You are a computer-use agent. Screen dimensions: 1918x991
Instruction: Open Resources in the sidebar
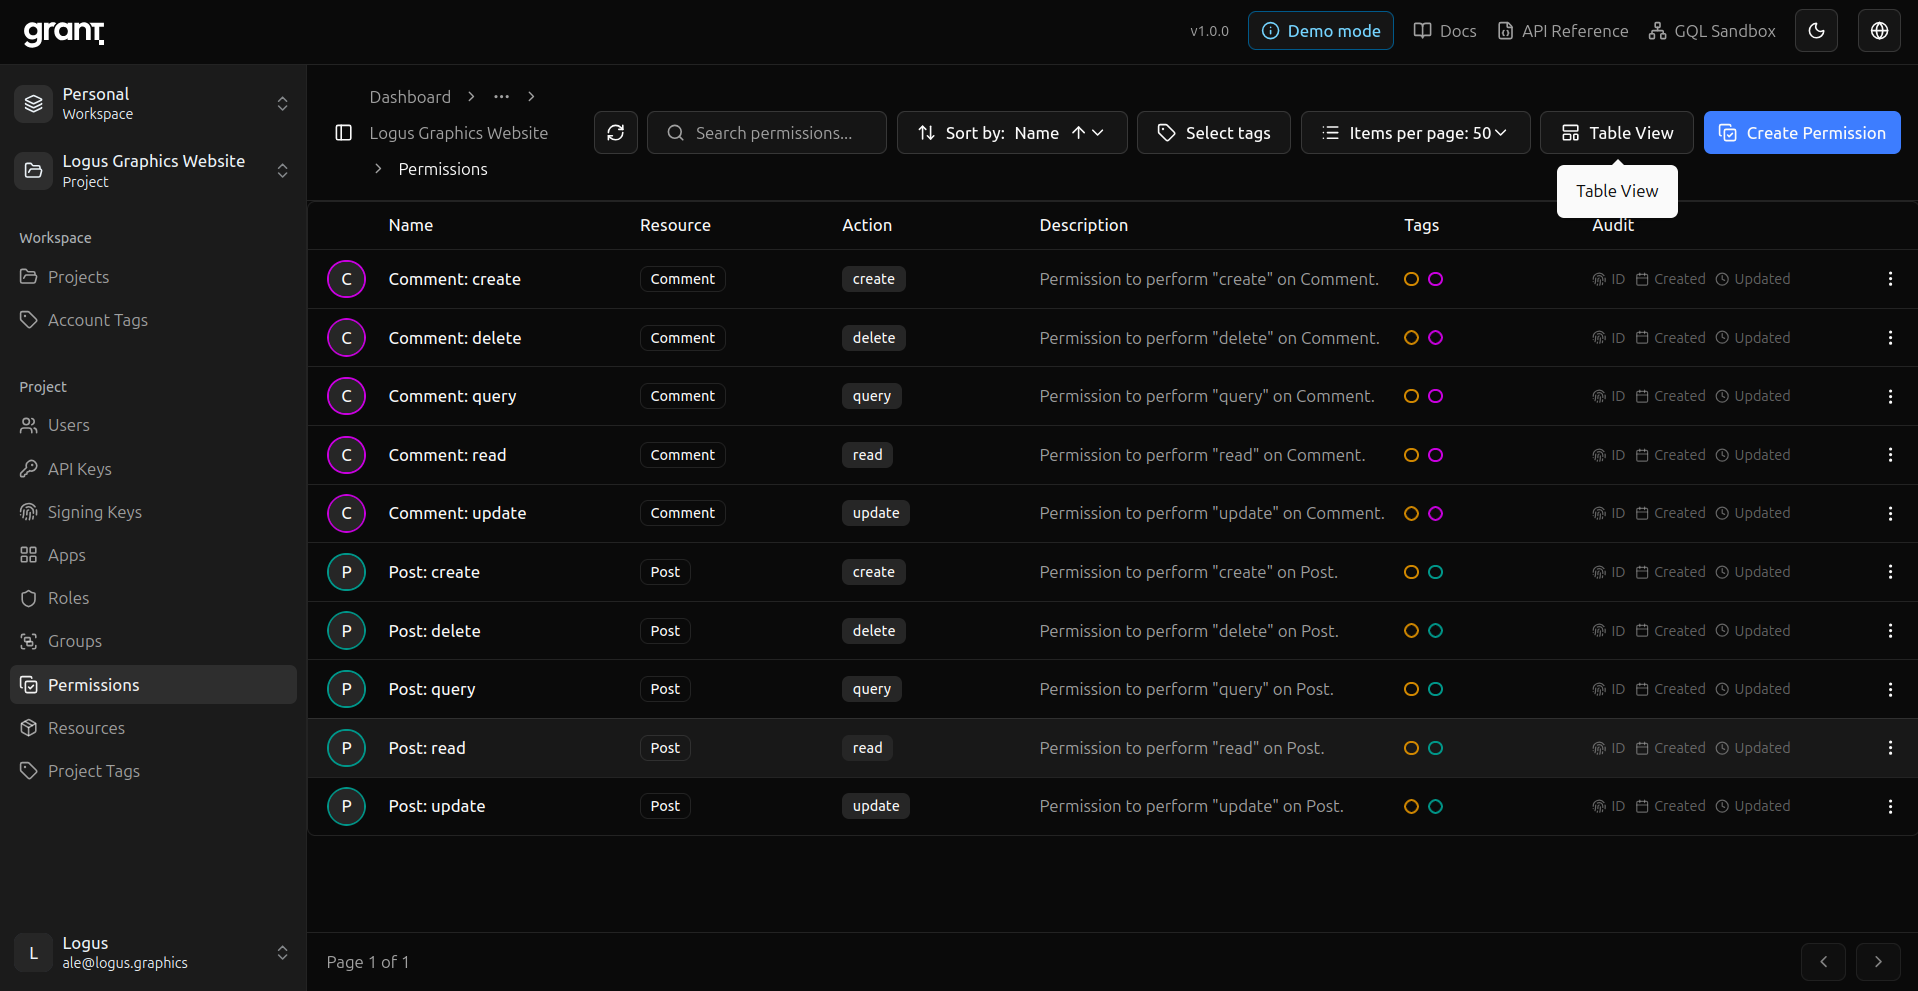pos(153,728)
